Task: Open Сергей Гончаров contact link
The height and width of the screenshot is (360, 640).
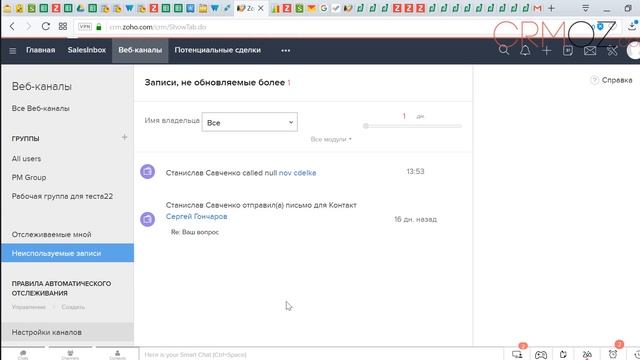Action: [x=196, y=216]
